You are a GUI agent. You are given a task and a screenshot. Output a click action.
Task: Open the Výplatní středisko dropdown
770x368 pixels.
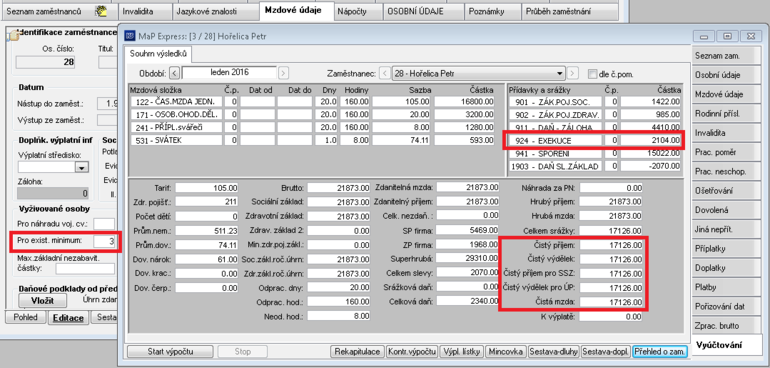81,168
